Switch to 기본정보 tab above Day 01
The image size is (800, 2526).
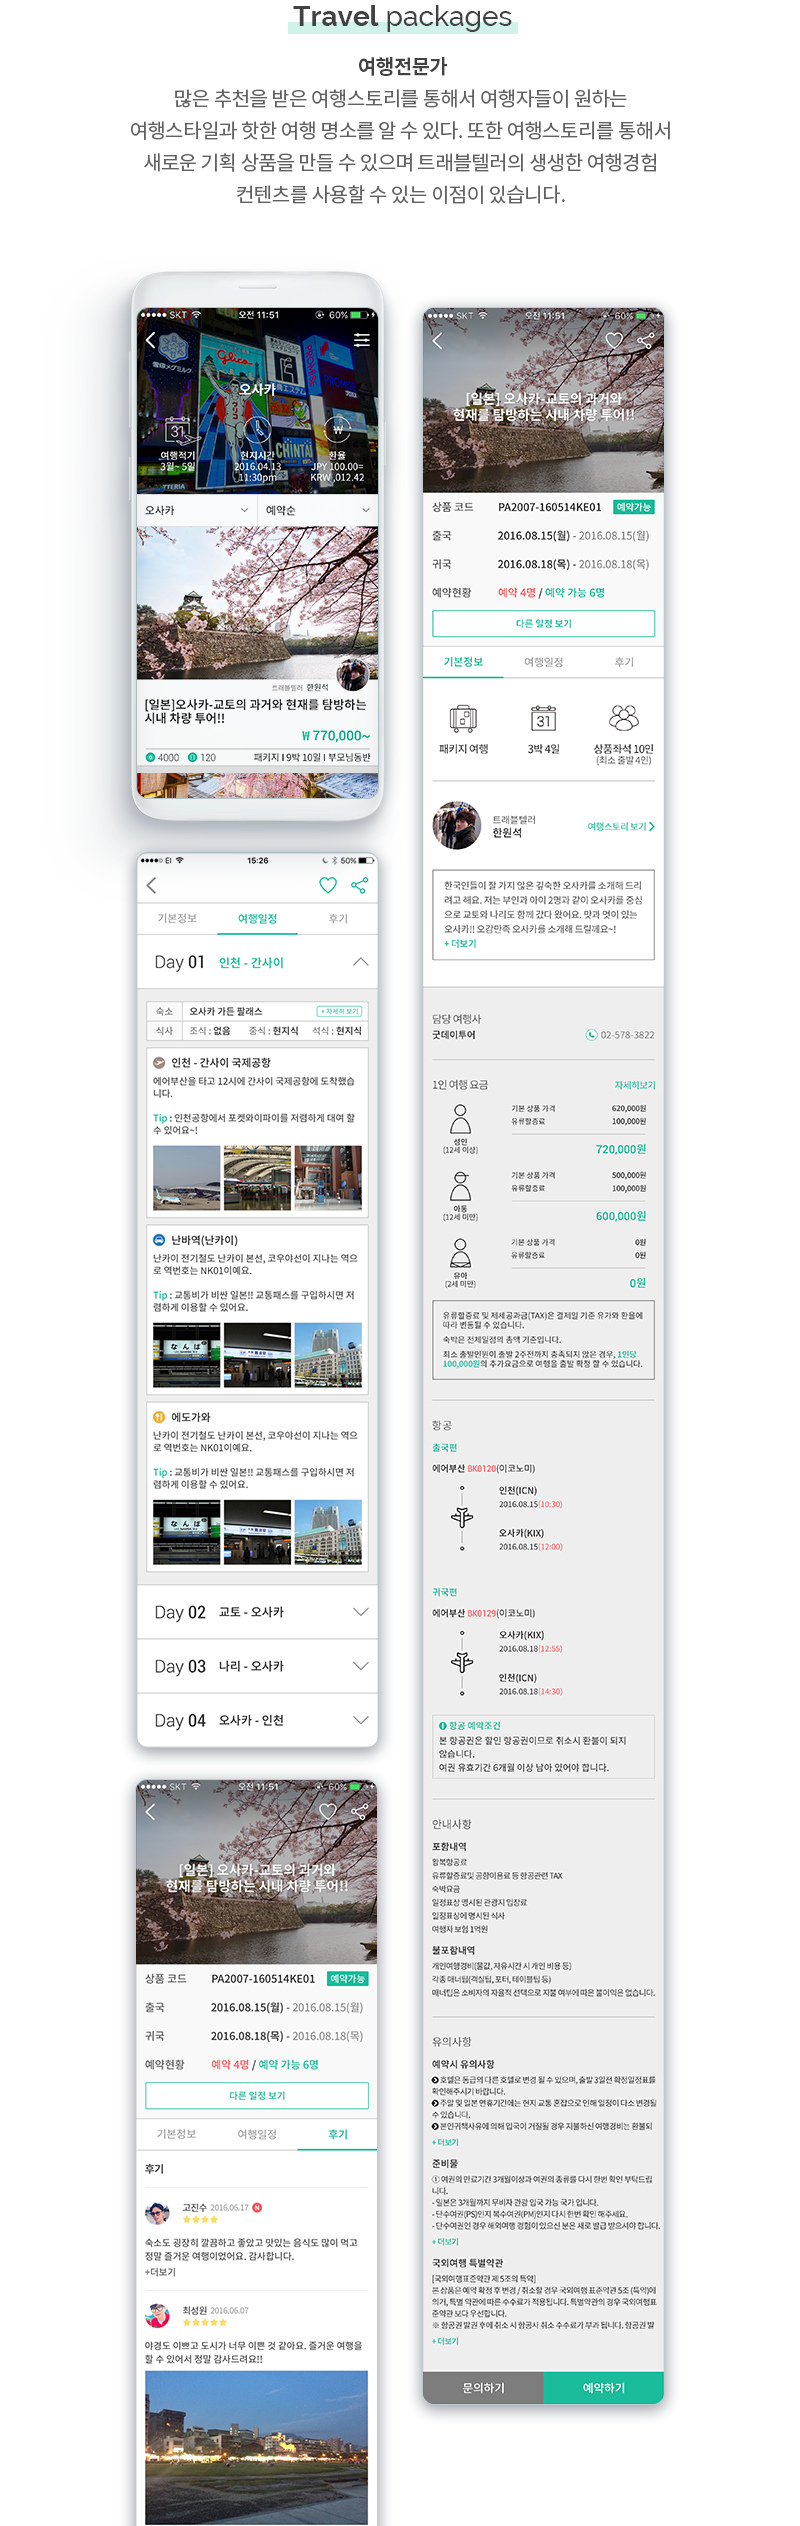click(177, 918)
